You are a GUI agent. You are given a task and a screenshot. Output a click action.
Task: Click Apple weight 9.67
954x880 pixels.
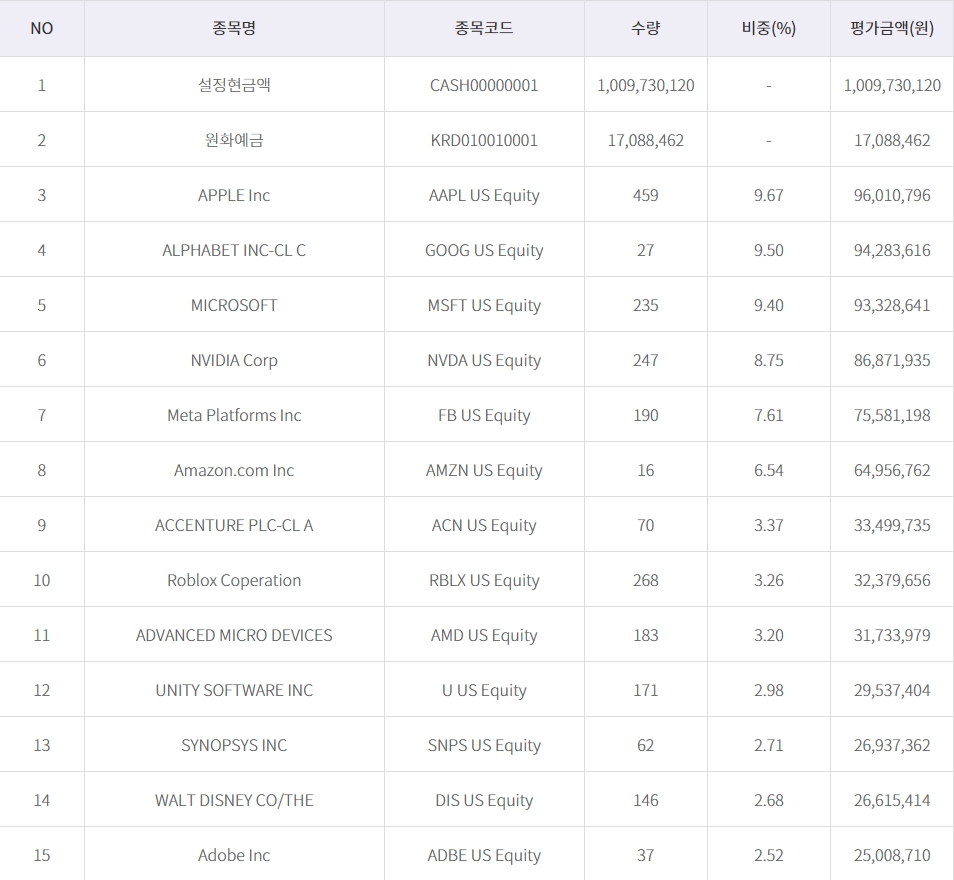tap(768, 195)
